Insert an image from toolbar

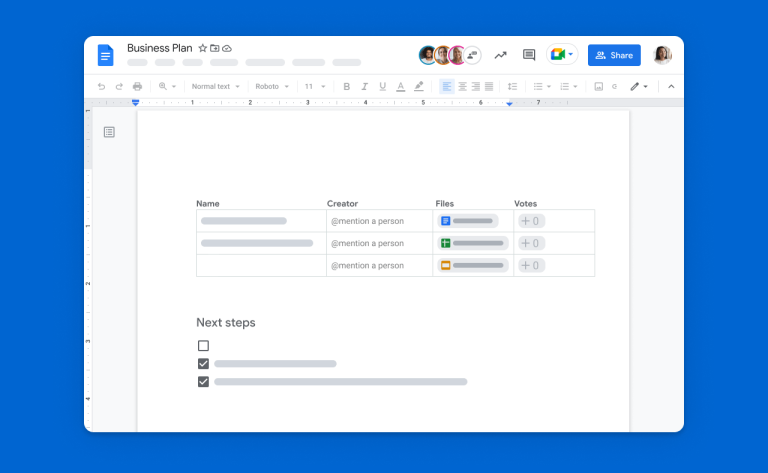[x=599, y=87]
